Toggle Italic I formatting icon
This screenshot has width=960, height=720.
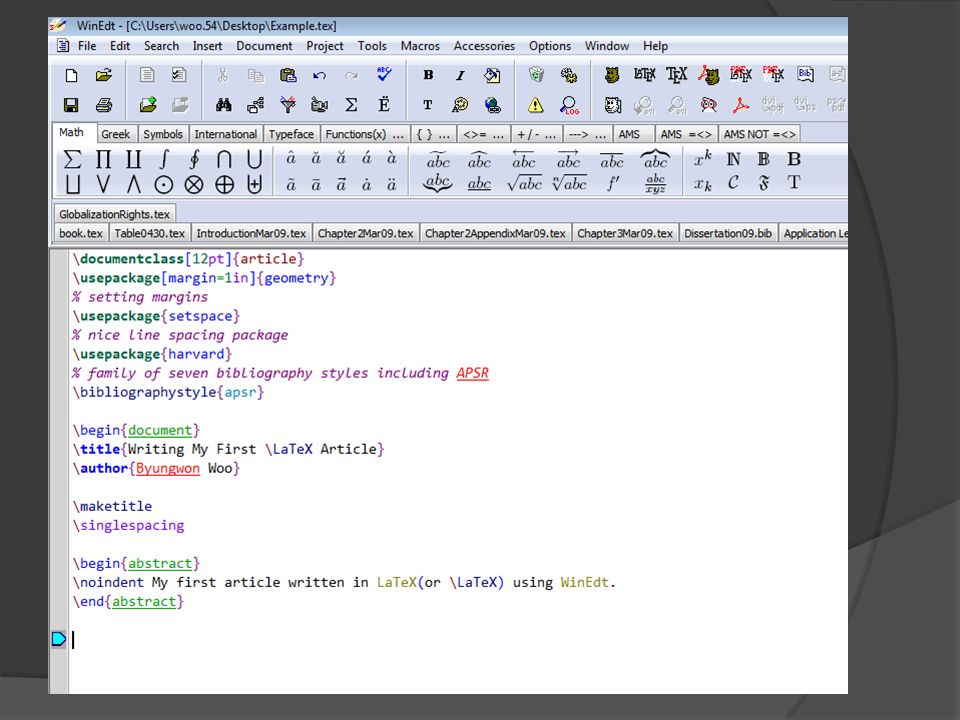click(460, 75)
